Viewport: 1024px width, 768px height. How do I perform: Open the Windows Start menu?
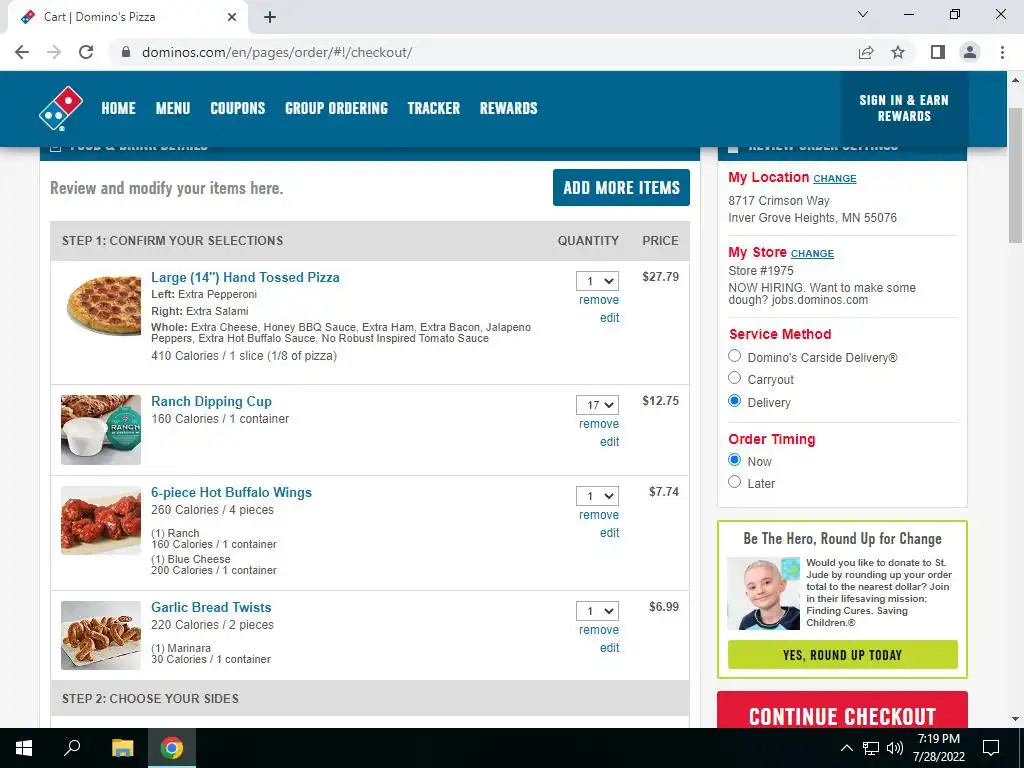24,748
